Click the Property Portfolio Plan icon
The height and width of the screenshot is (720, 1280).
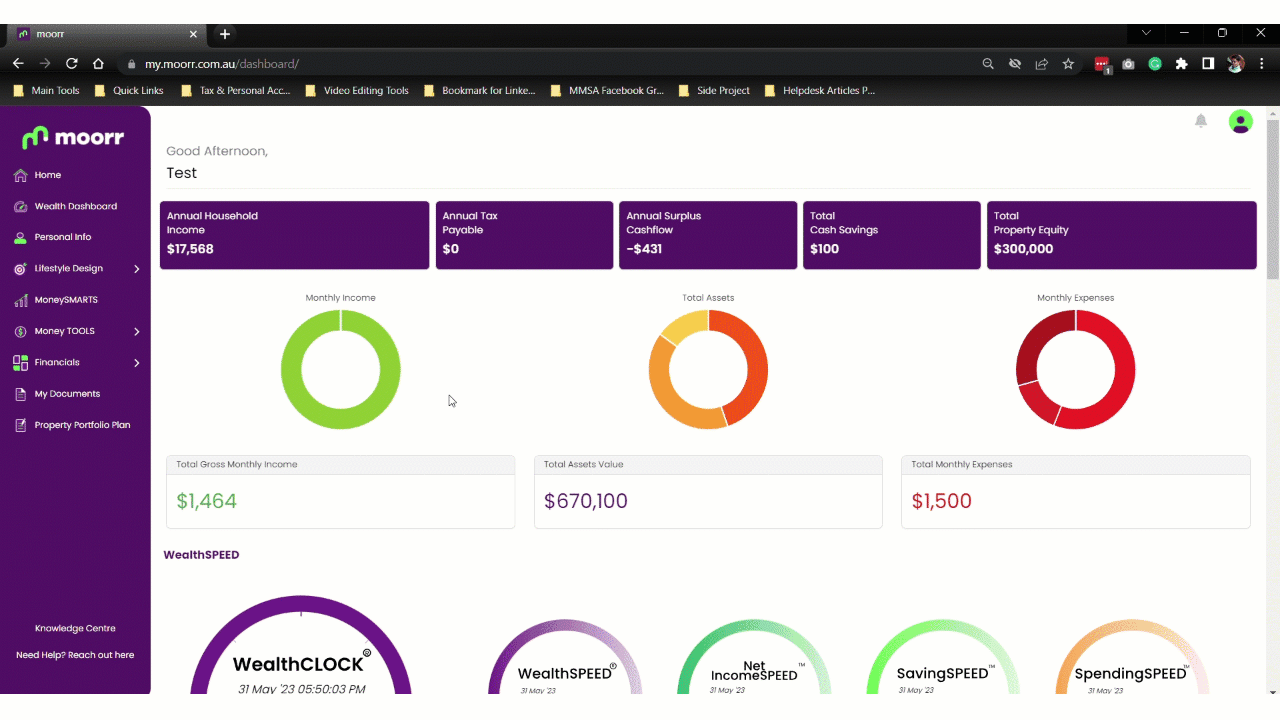click(20, 425)
